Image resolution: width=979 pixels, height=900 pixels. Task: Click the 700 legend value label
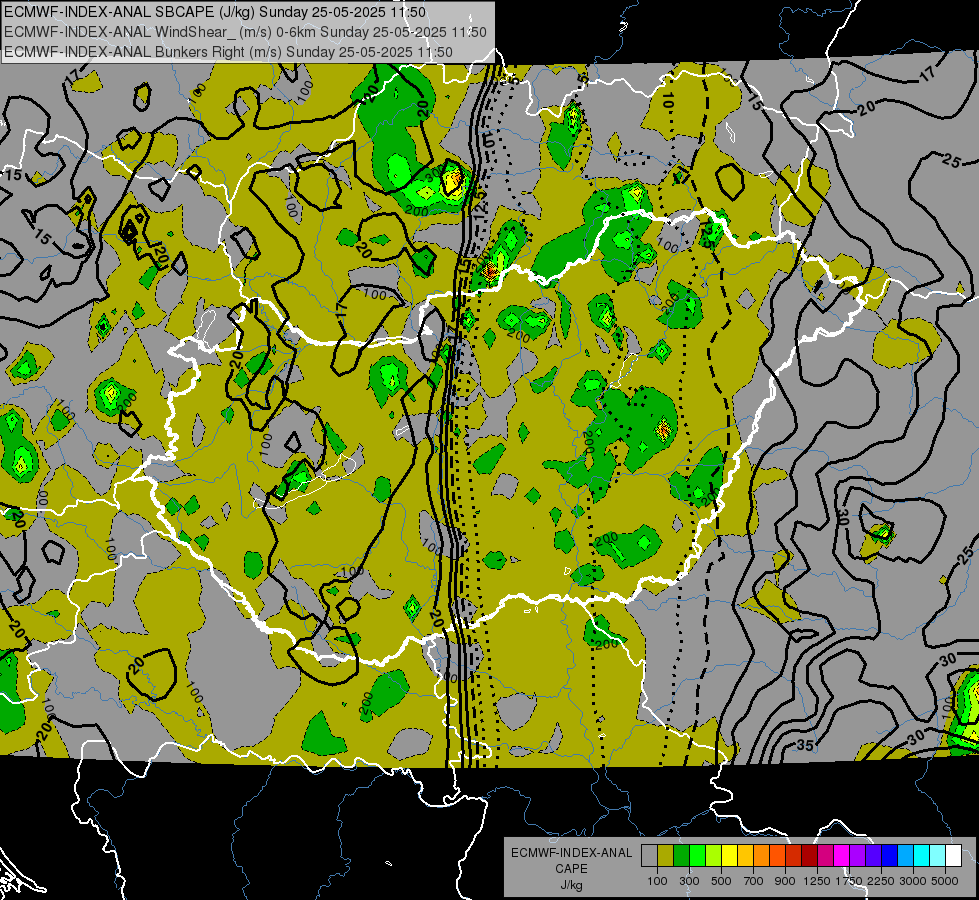point(754,881)
